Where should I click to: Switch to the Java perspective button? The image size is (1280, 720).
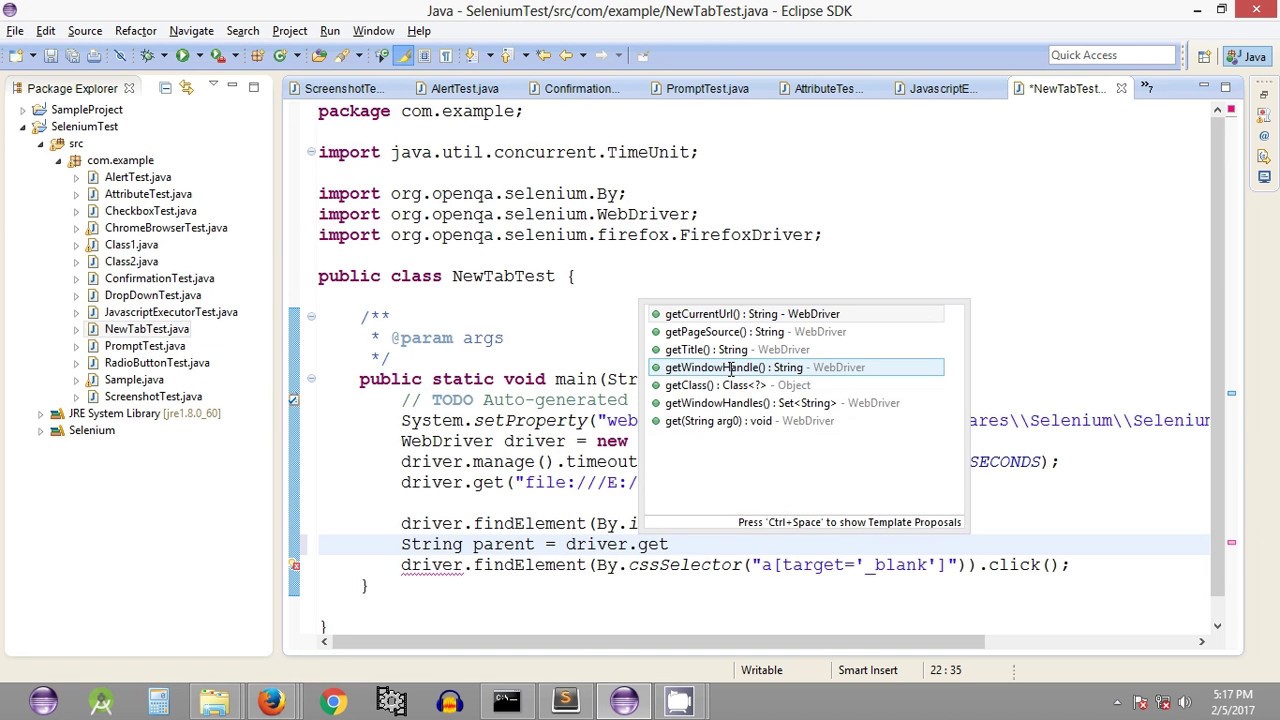pyautogui.click(x=1246, y=56)
